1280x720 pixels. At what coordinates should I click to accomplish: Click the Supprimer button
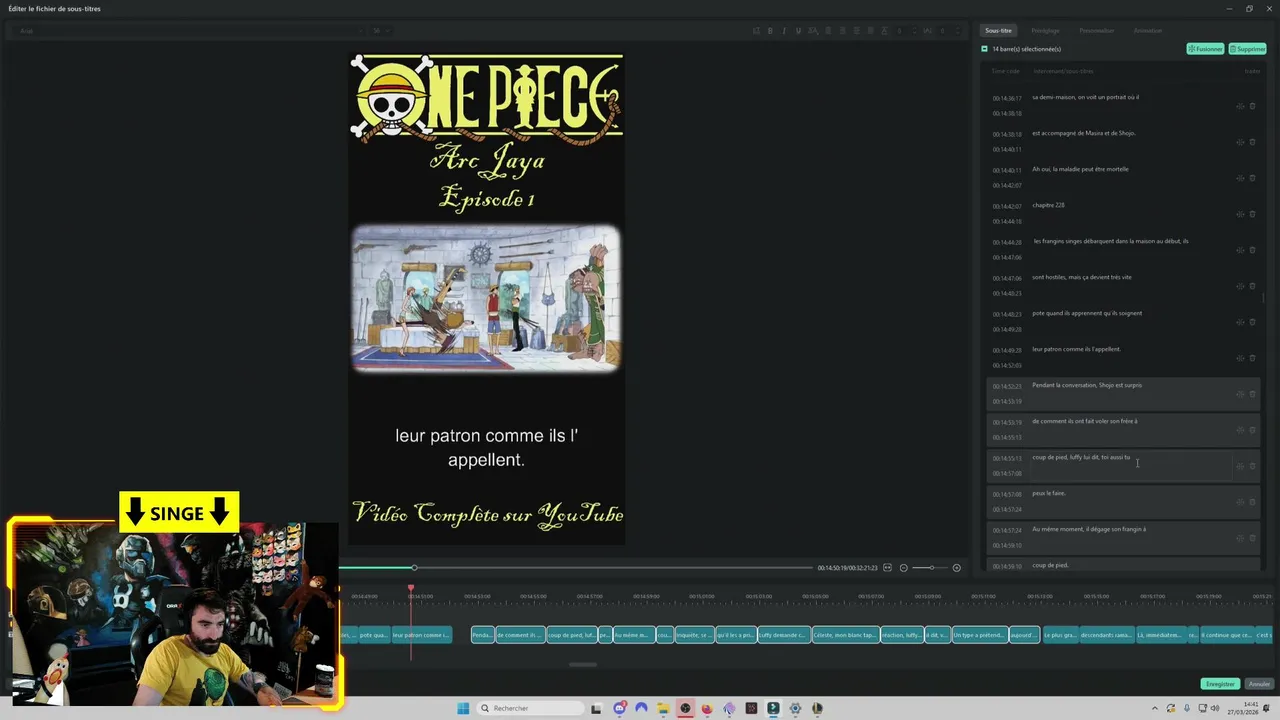coord(1247,49)
